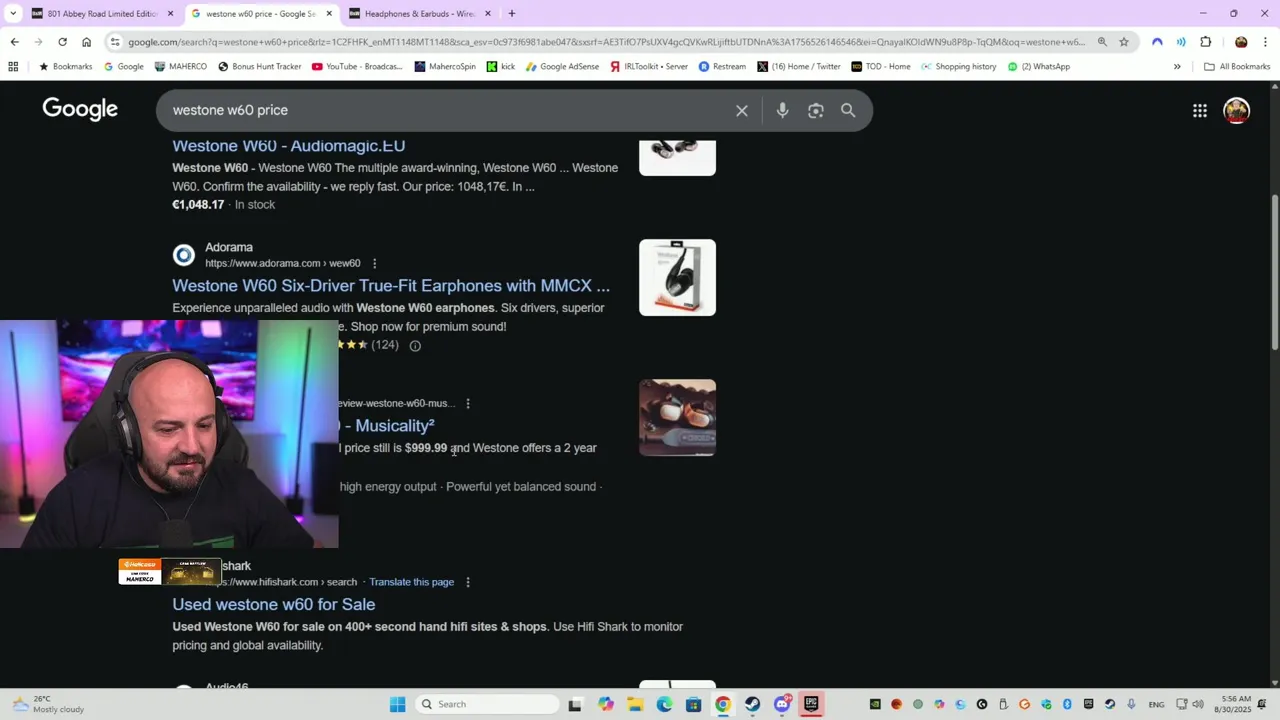Reload the current page
The image size is (1280, 720).
point(62,42)
